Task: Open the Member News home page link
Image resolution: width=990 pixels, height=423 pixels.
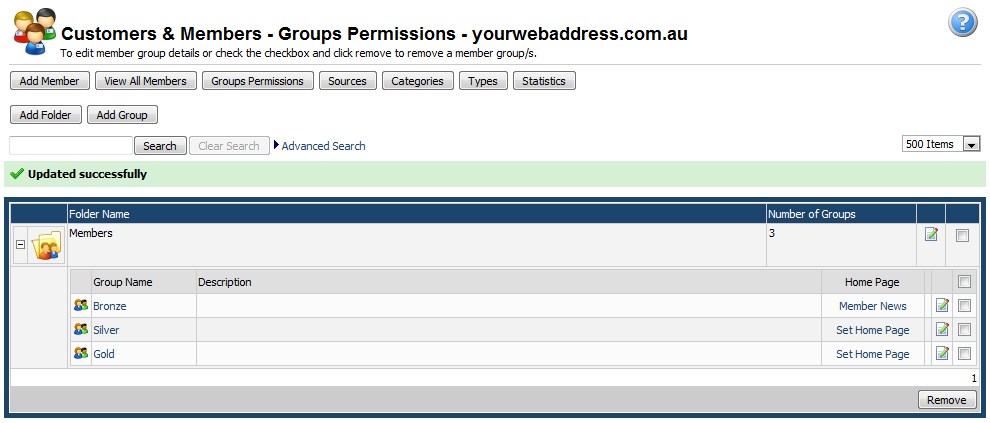Action: pos(873,306)
